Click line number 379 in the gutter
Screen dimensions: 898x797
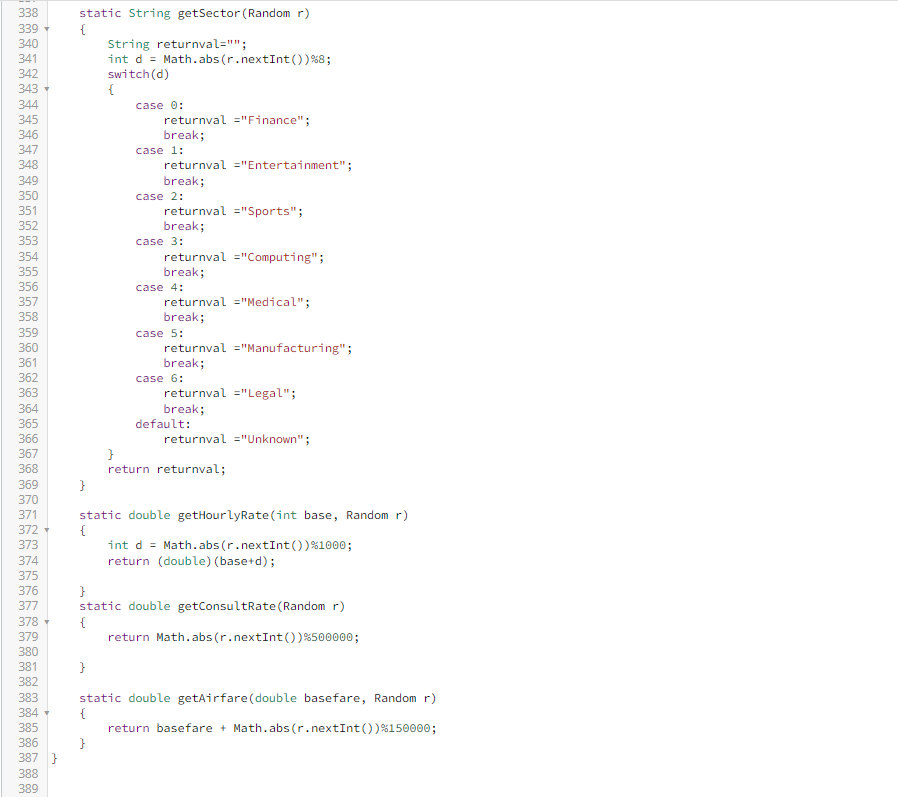(28, 636)
